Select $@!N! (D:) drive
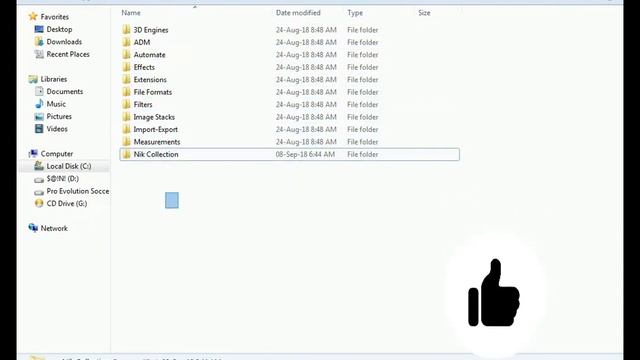640x360 pixels. (x=62, y=178)
